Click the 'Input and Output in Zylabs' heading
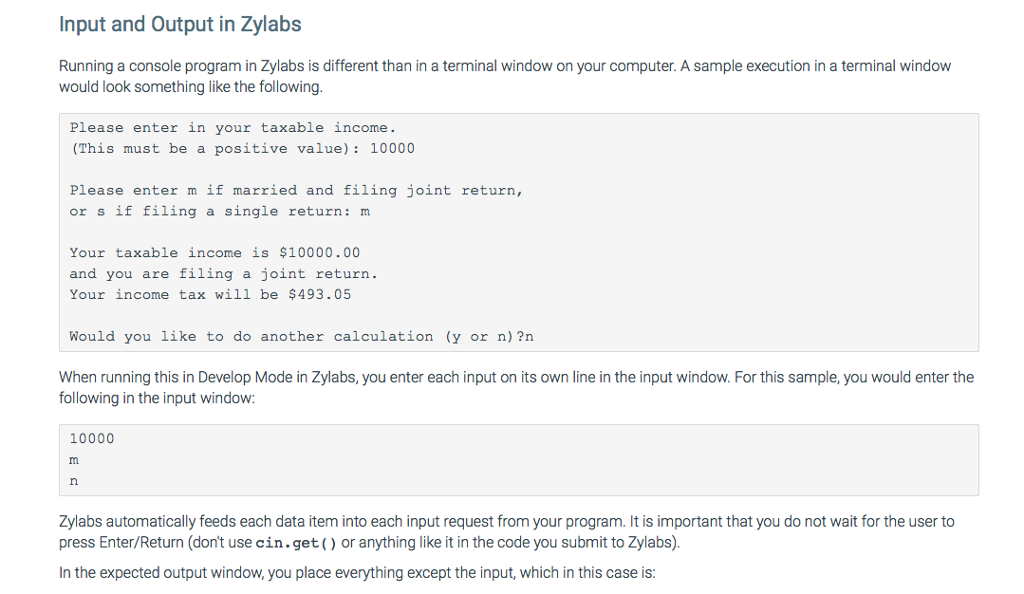 tap(180, 25)
